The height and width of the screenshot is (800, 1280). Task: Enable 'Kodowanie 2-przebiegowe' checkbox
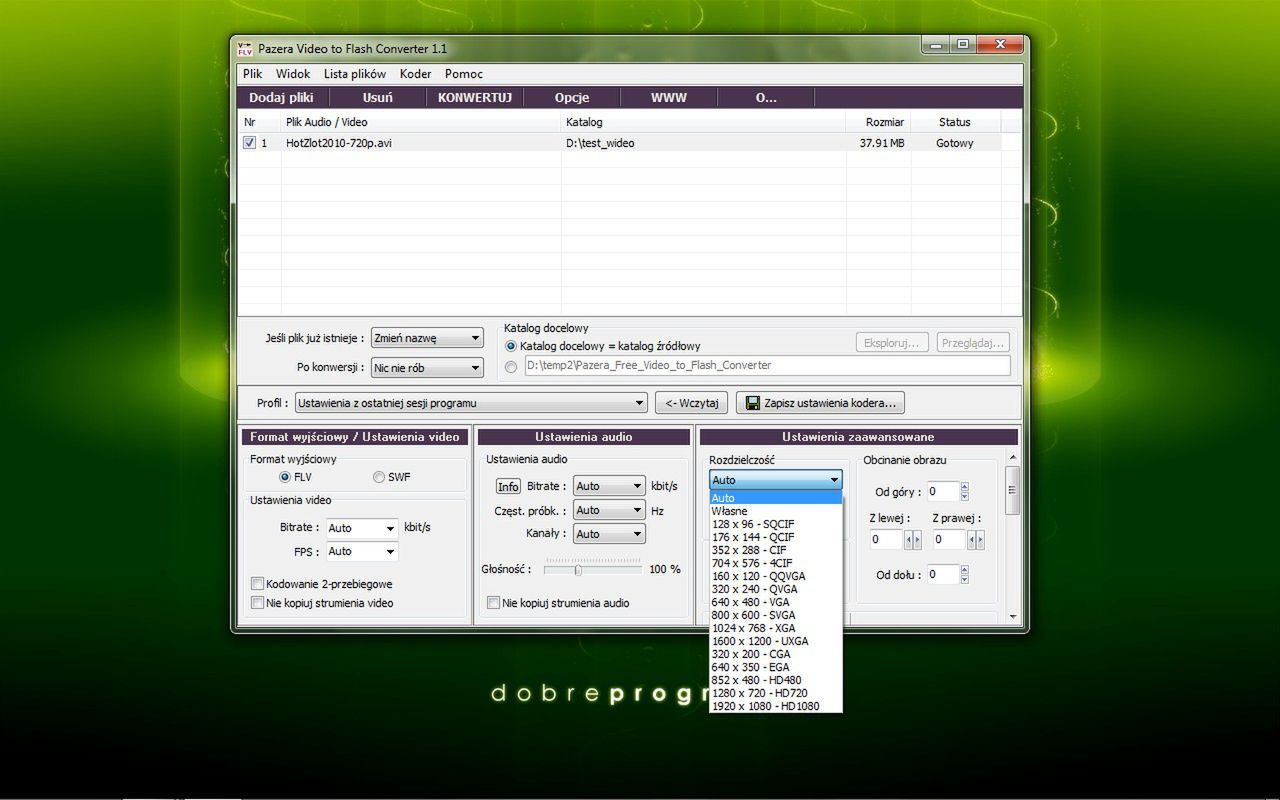258,584
